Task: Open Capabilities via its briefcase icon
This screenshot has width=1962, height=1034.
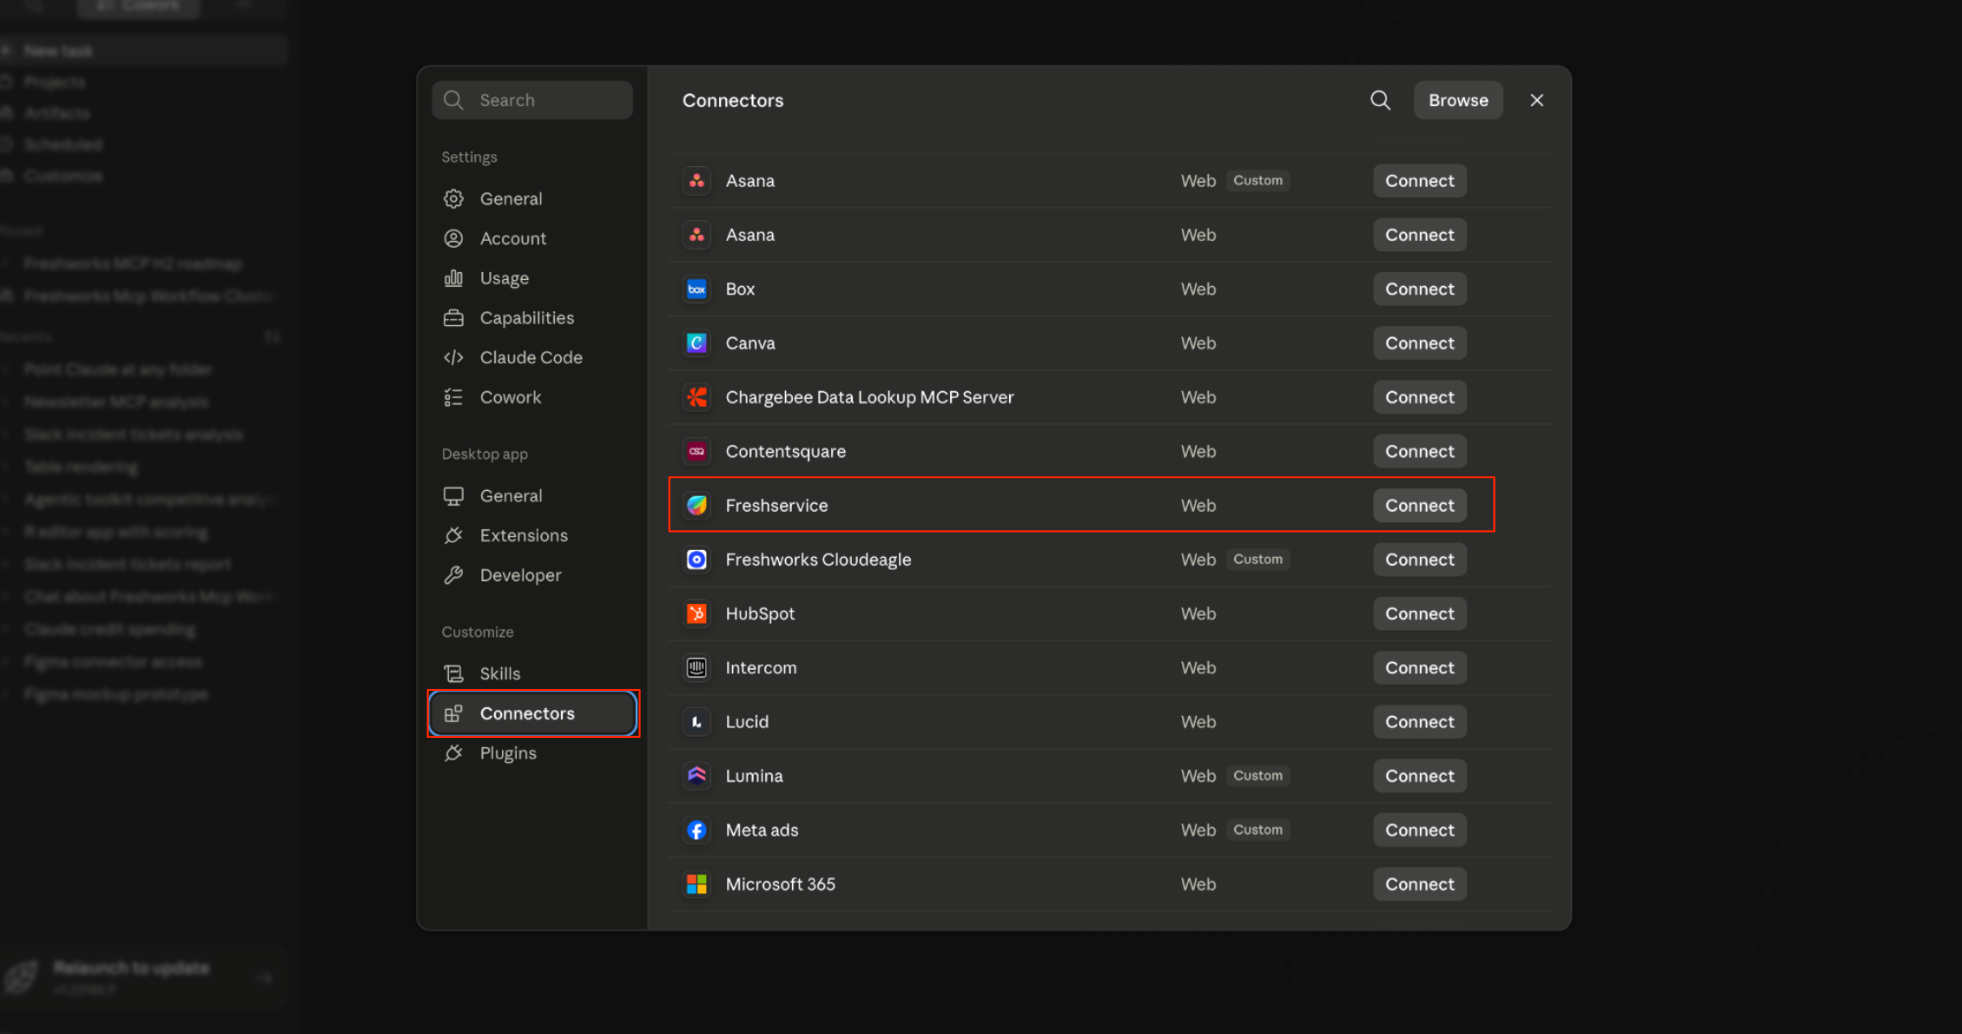Action: point(453,318)
